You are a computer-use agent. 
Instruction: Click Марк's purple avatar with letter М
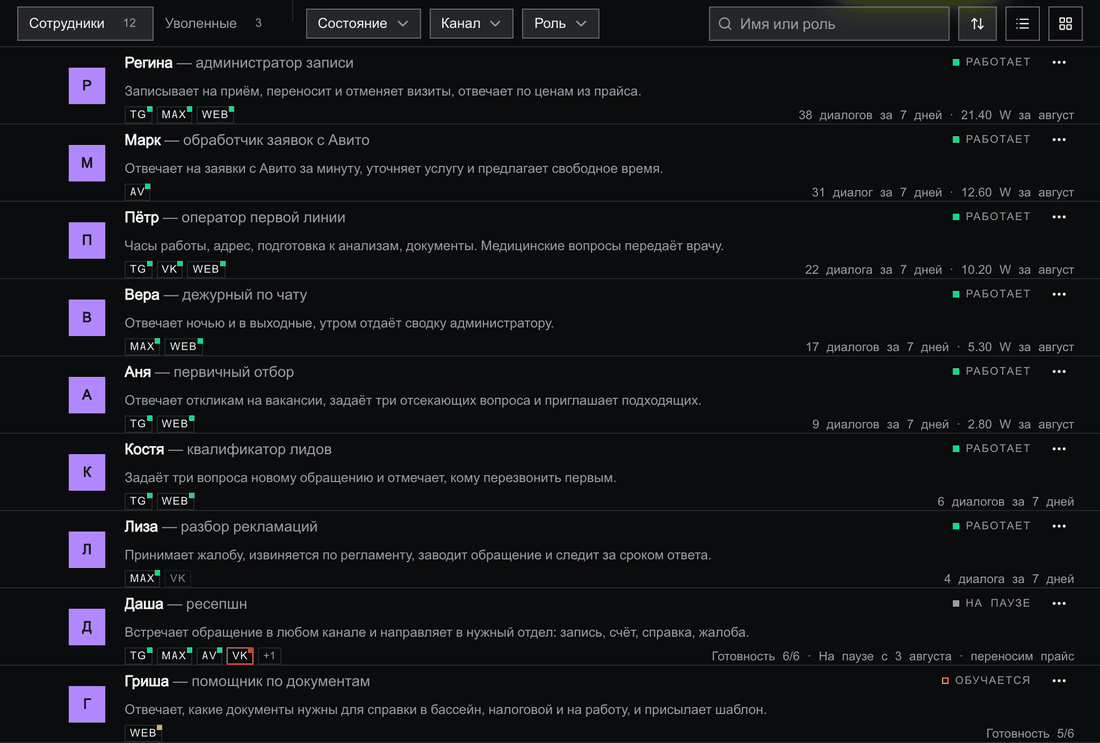click(x=87, y=163)
